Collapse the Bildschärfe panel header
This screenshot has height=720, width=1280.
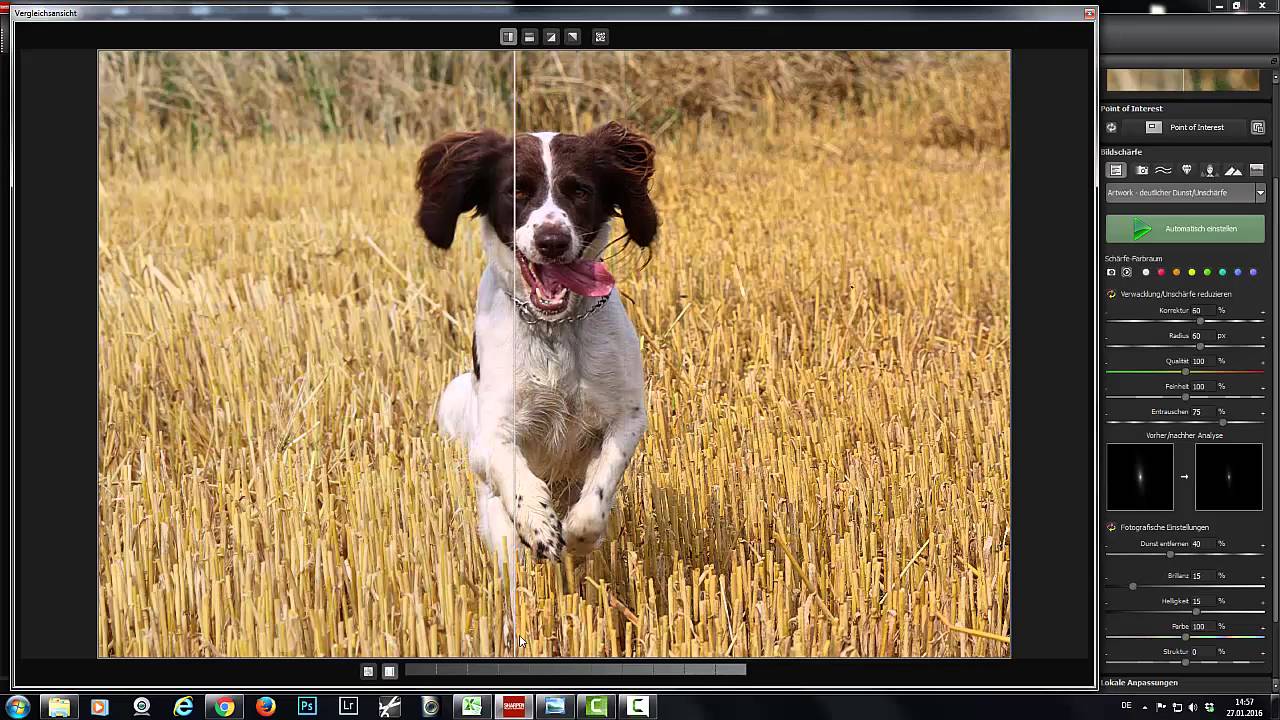click(1121, 152)
